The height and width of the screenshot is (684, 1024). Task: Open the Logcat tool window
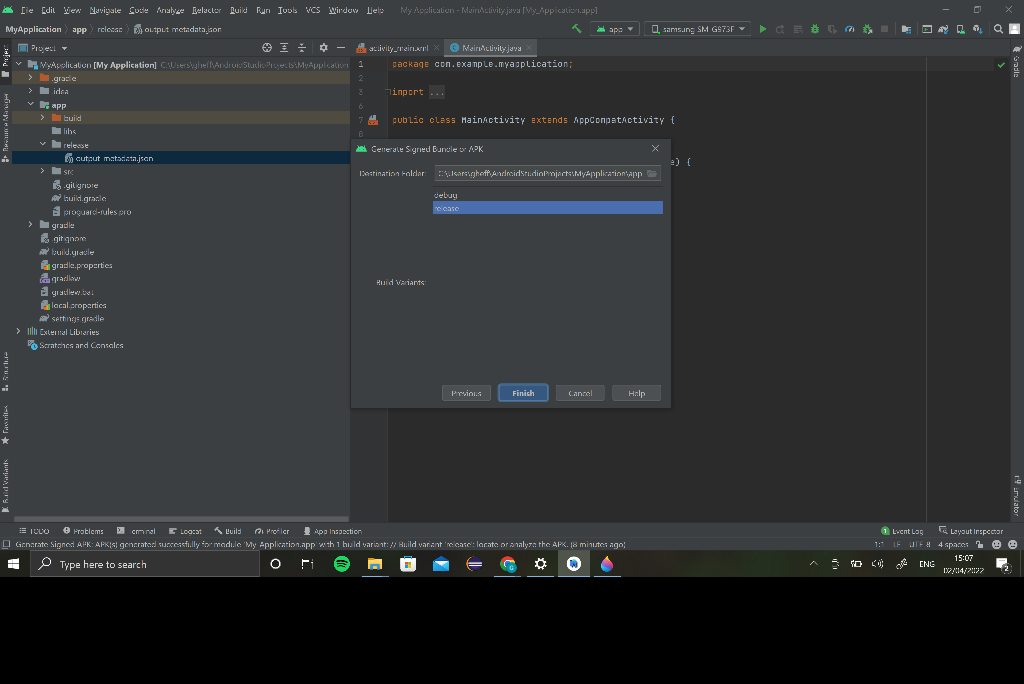pyautogui.click(x=185, y=531)
